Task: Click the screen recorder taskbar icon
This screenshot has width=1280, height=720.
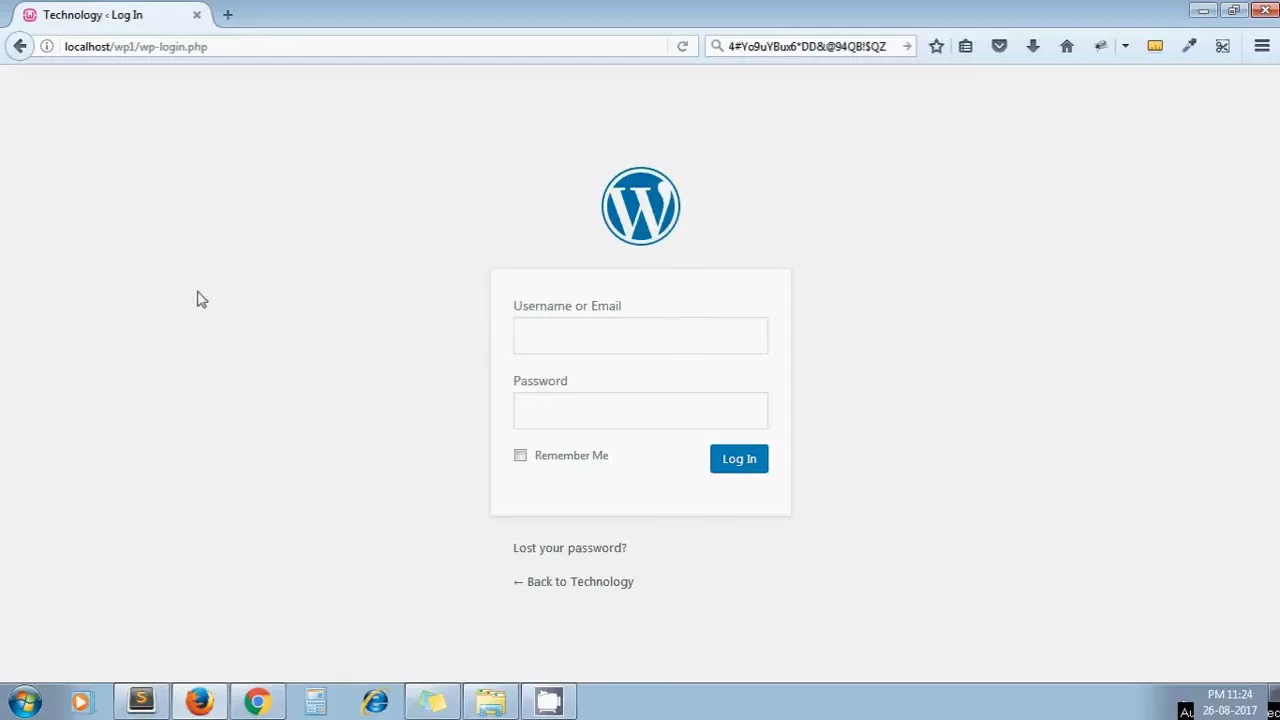Action: [x=548, y=701]
